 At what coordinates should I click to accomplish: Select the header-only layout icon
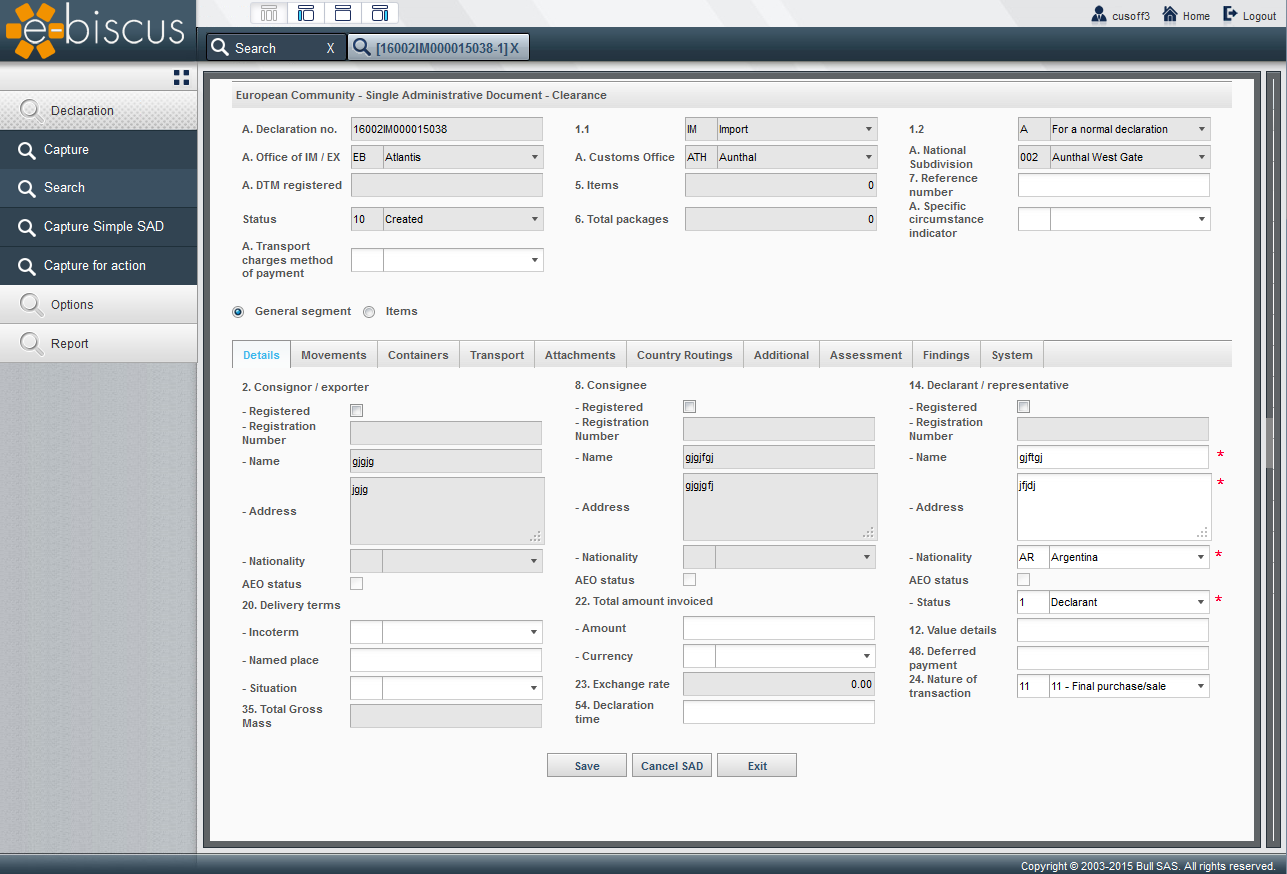343,13
